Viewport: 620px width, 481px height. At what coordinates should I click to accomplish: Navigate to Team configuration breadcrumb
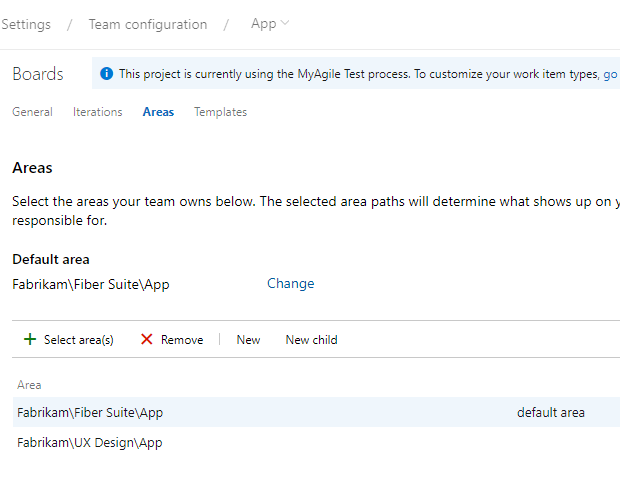(x=148, y=24)
